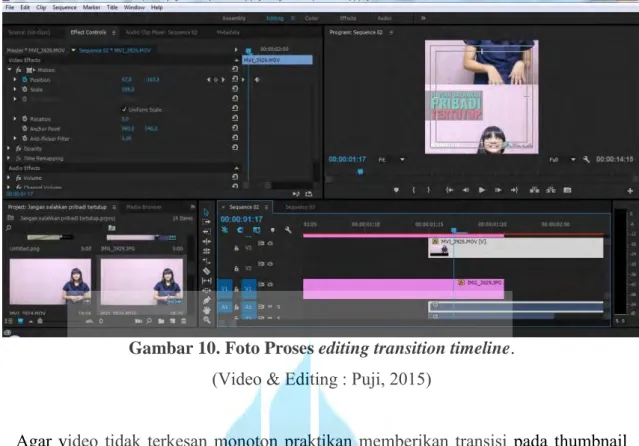Reset the Position parameter
The width and height of the screenshot is (639, 446).
point(235,79)
